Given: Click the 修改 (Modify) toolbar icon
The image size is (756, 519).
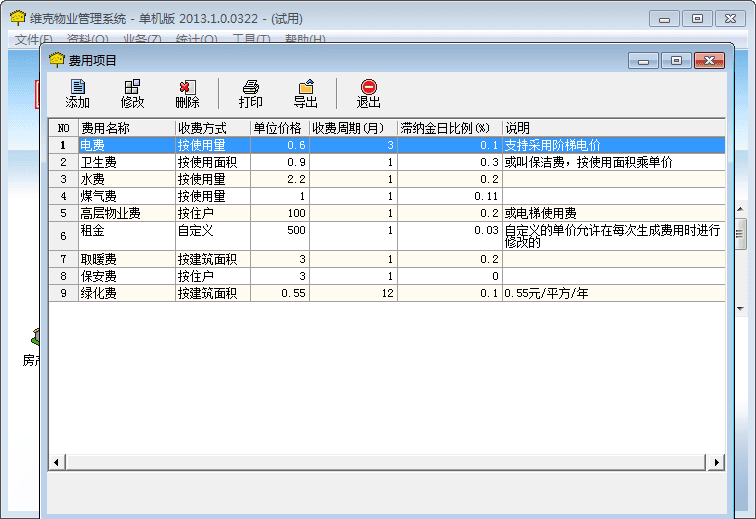Looking at the screenshot, I should [132, 88].
